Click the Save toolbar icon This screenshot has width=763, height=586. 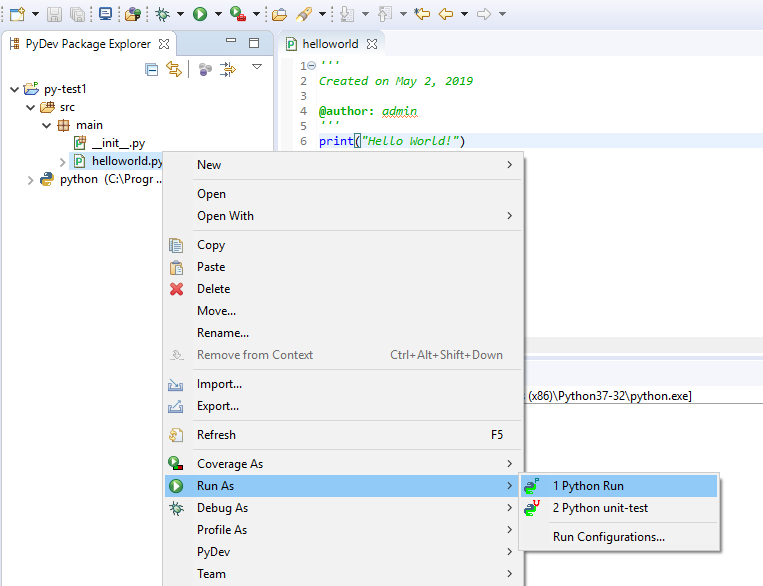[54, 14]
